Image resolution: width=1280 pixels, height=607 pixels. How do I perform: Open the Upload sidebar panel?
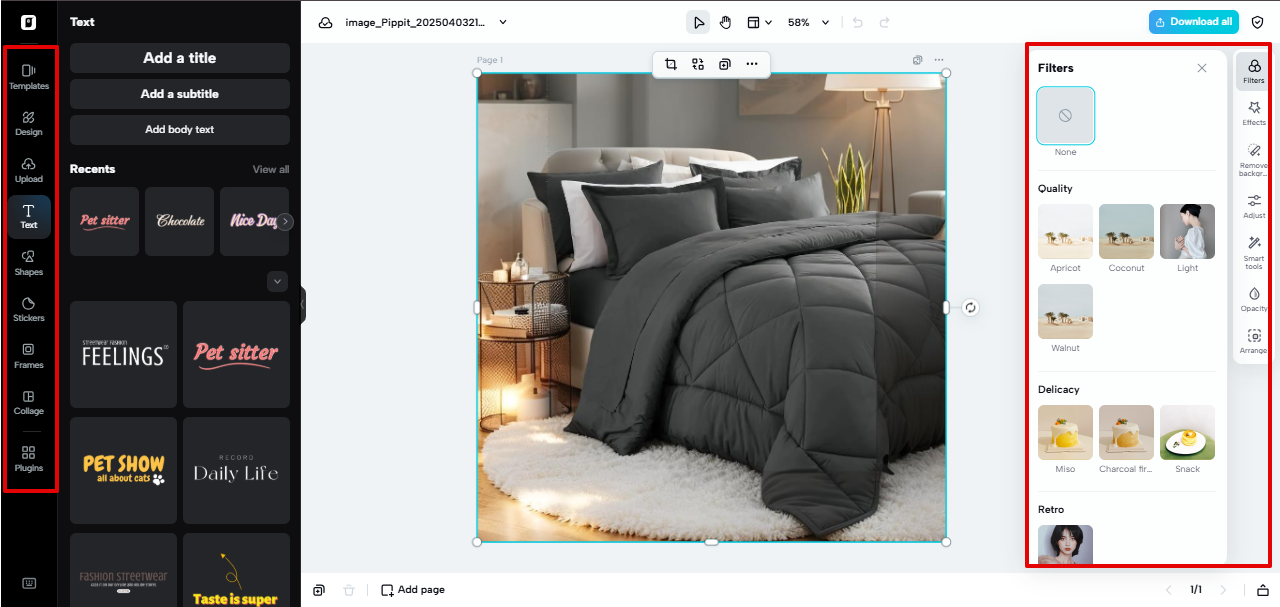click(29, 170)
